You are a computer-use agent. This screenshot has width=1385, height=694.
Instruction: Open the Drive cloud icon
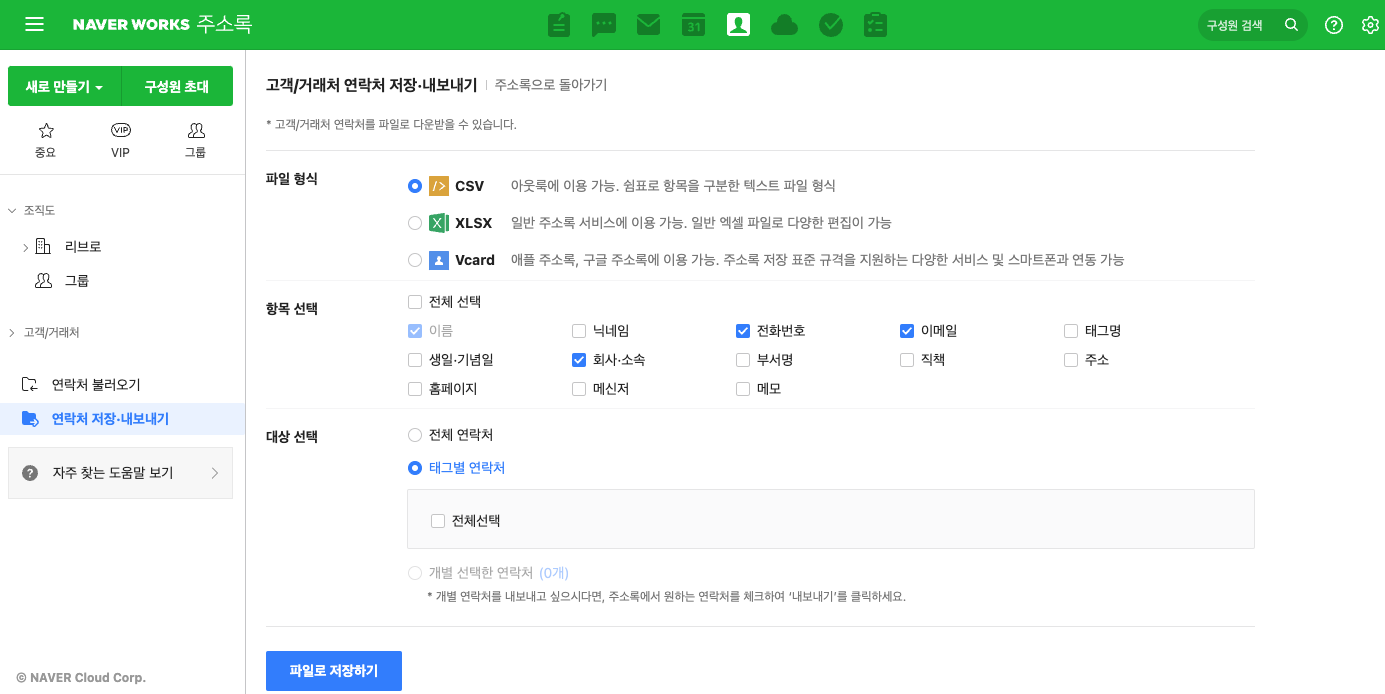click(x=784, y=25)
